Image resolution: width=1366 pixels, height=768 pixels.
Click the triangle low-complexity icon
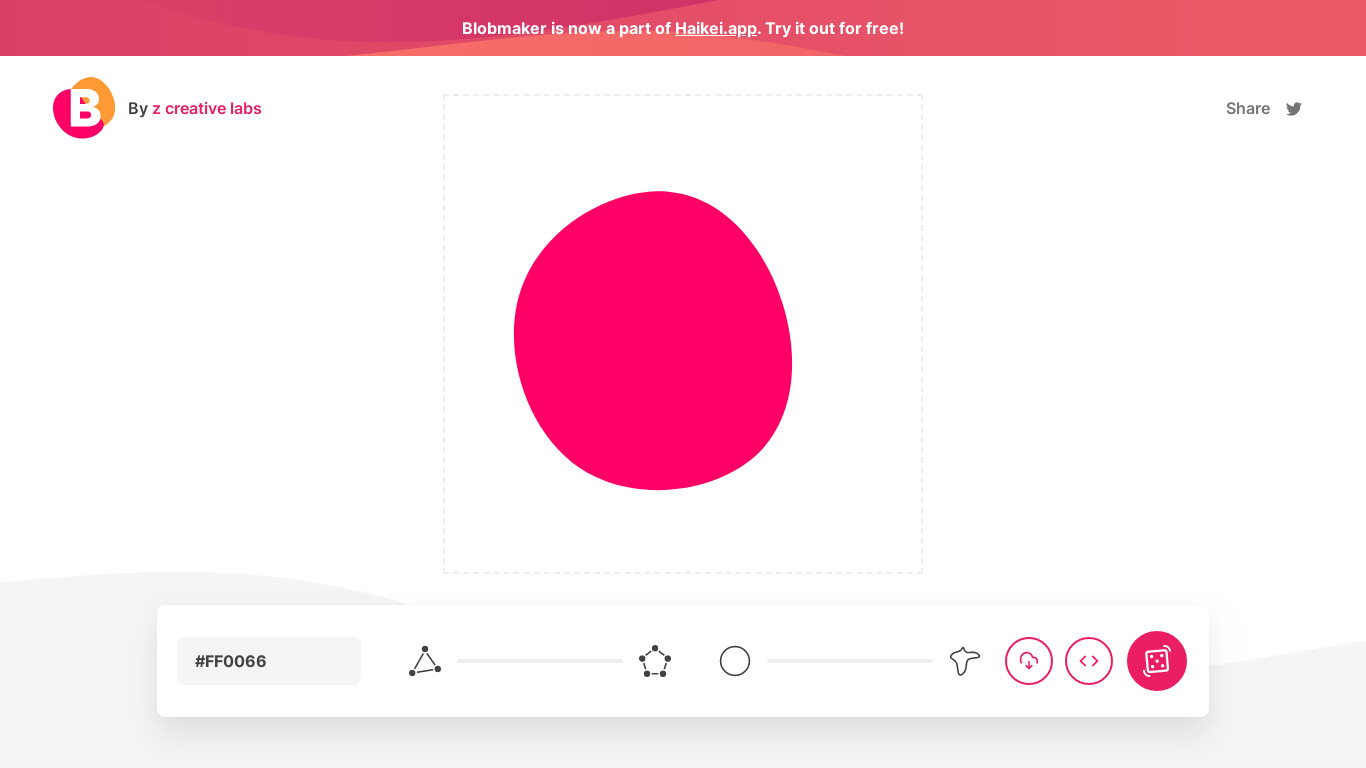pyautogui.click(x=425, y=661)
